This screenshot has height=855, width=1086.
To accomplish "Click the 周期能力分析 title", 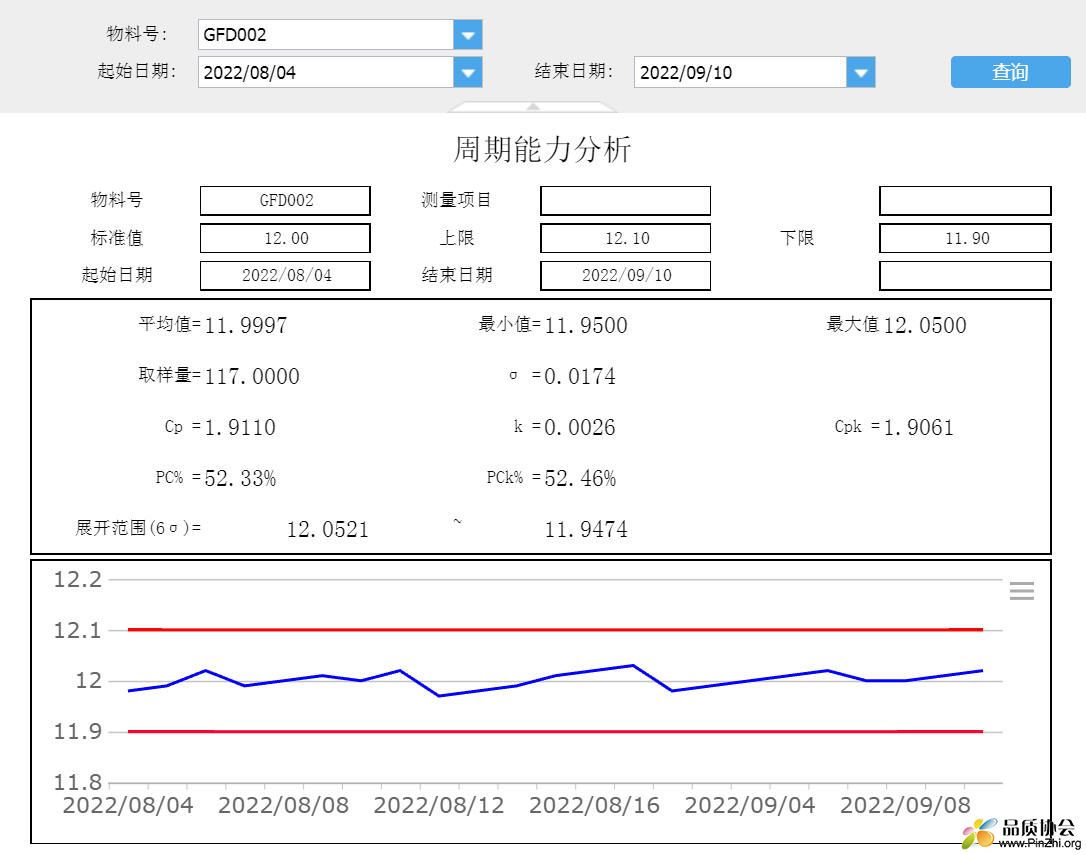I will pyautogui.click(x=542, y=149).
